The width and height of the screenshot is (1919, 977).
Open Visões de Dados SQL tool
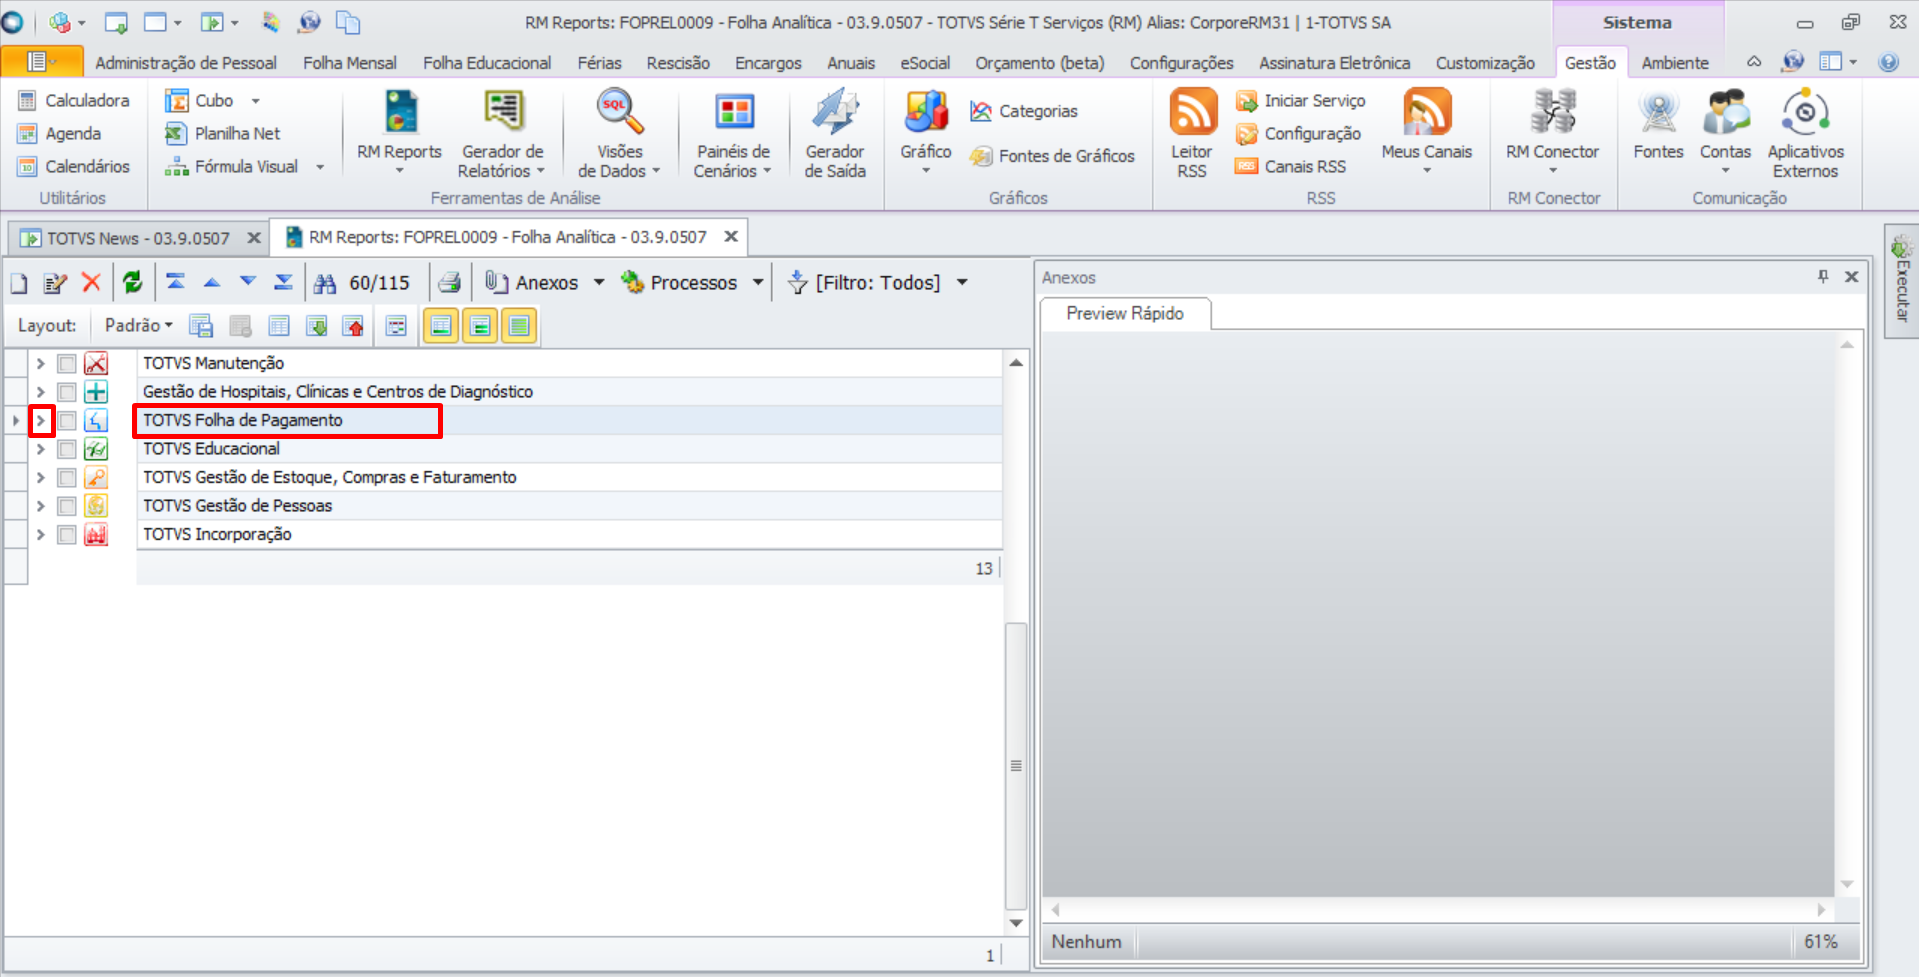tap(619, 133)
